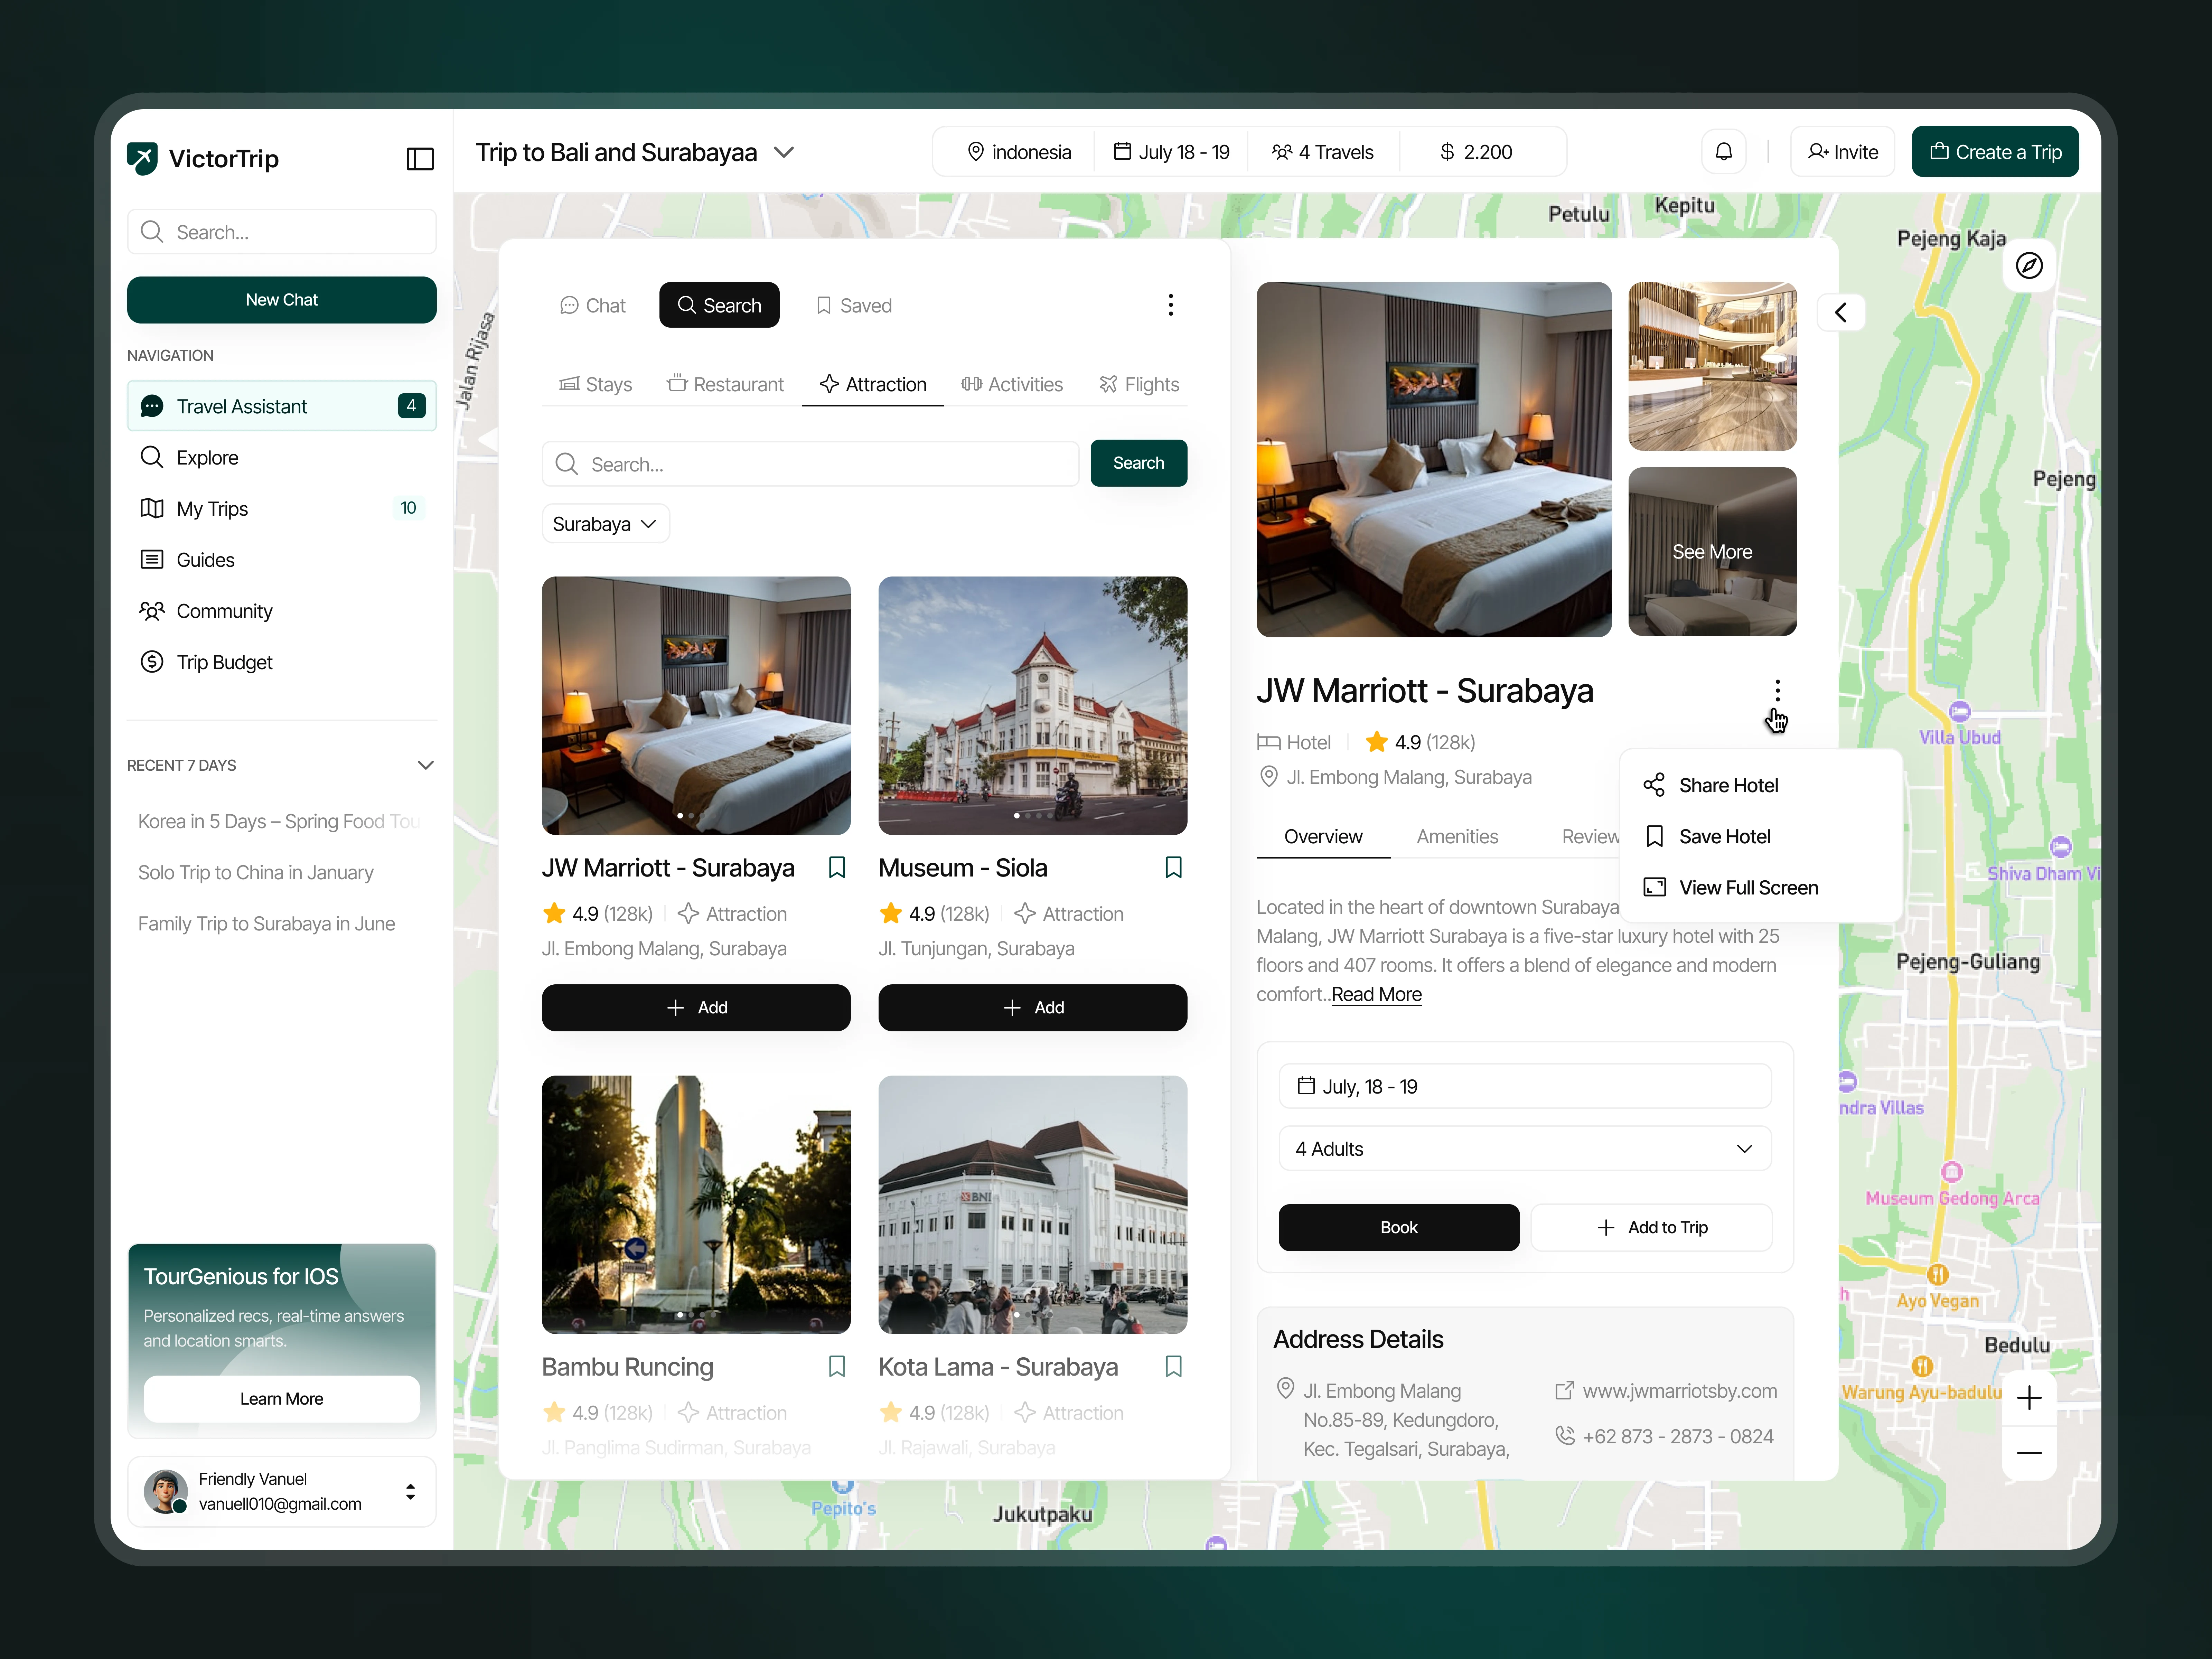This screenshot has width=2212, height=1659.
Task: Click the Book button
Action: tap(1399, 1228)
